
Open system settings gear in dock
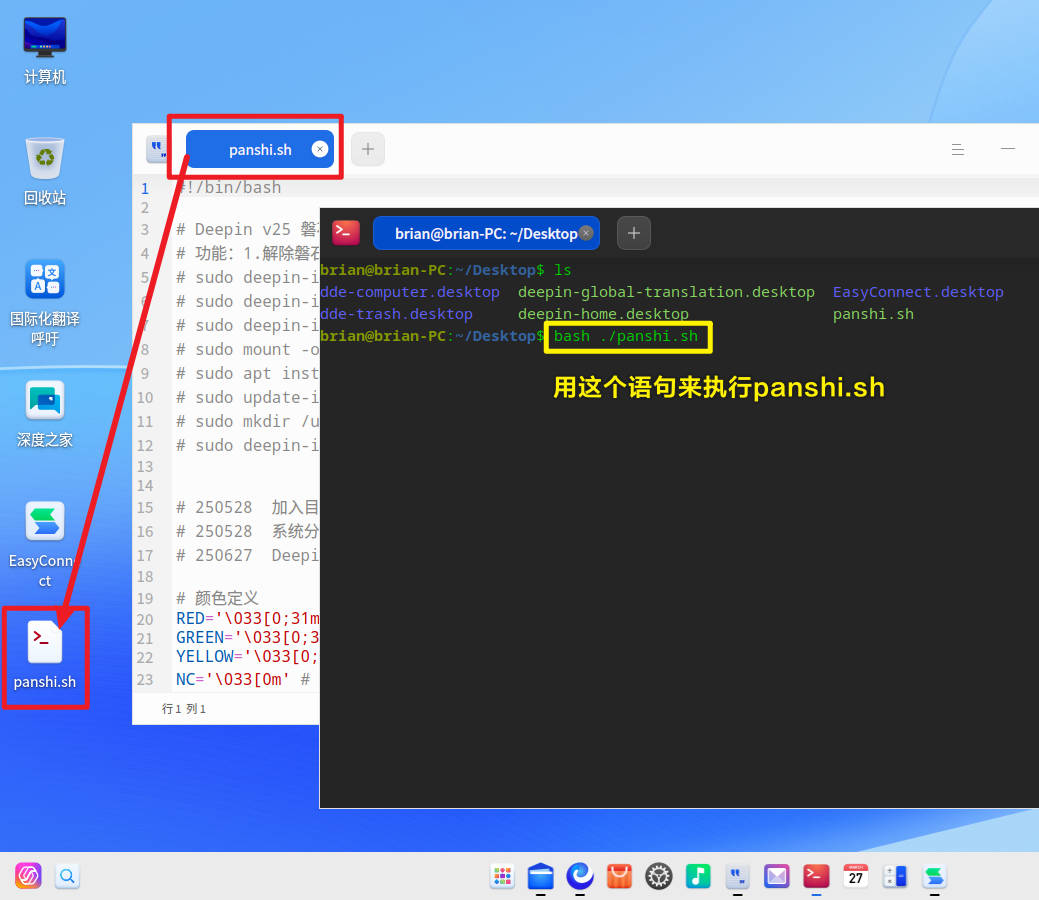(x=659, y=876)
